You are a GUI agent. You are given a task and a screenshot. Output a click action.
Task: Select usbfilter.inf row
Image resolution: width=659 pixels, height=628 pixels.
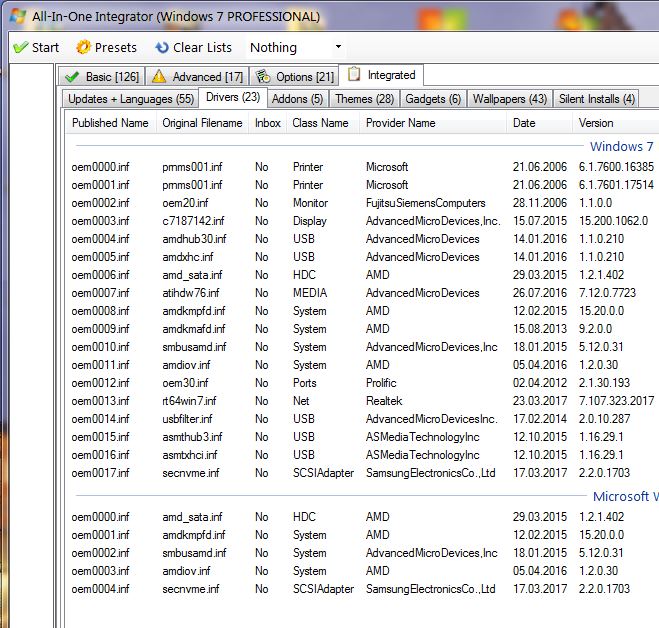coord(362,419)
